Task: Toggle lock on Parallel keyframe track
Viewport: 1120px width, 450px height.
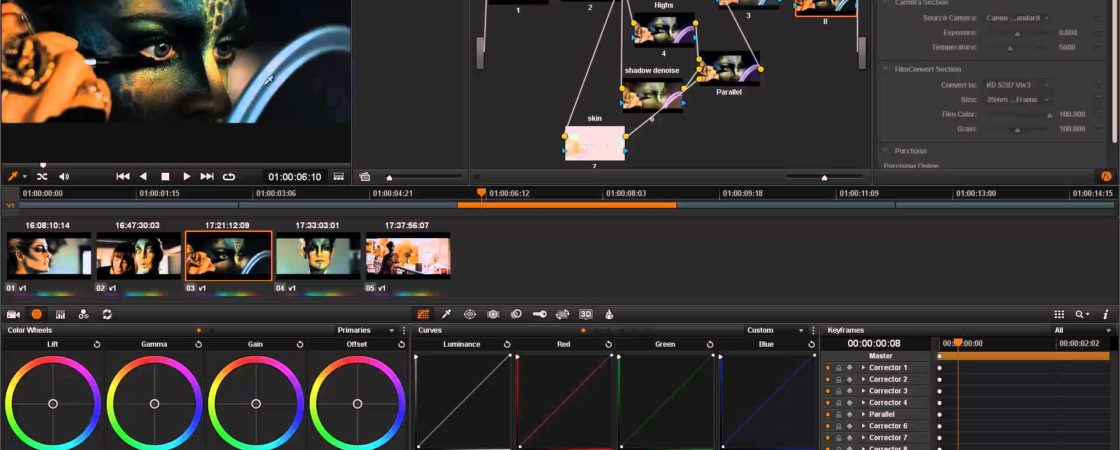Action: (x=839, y=414)
